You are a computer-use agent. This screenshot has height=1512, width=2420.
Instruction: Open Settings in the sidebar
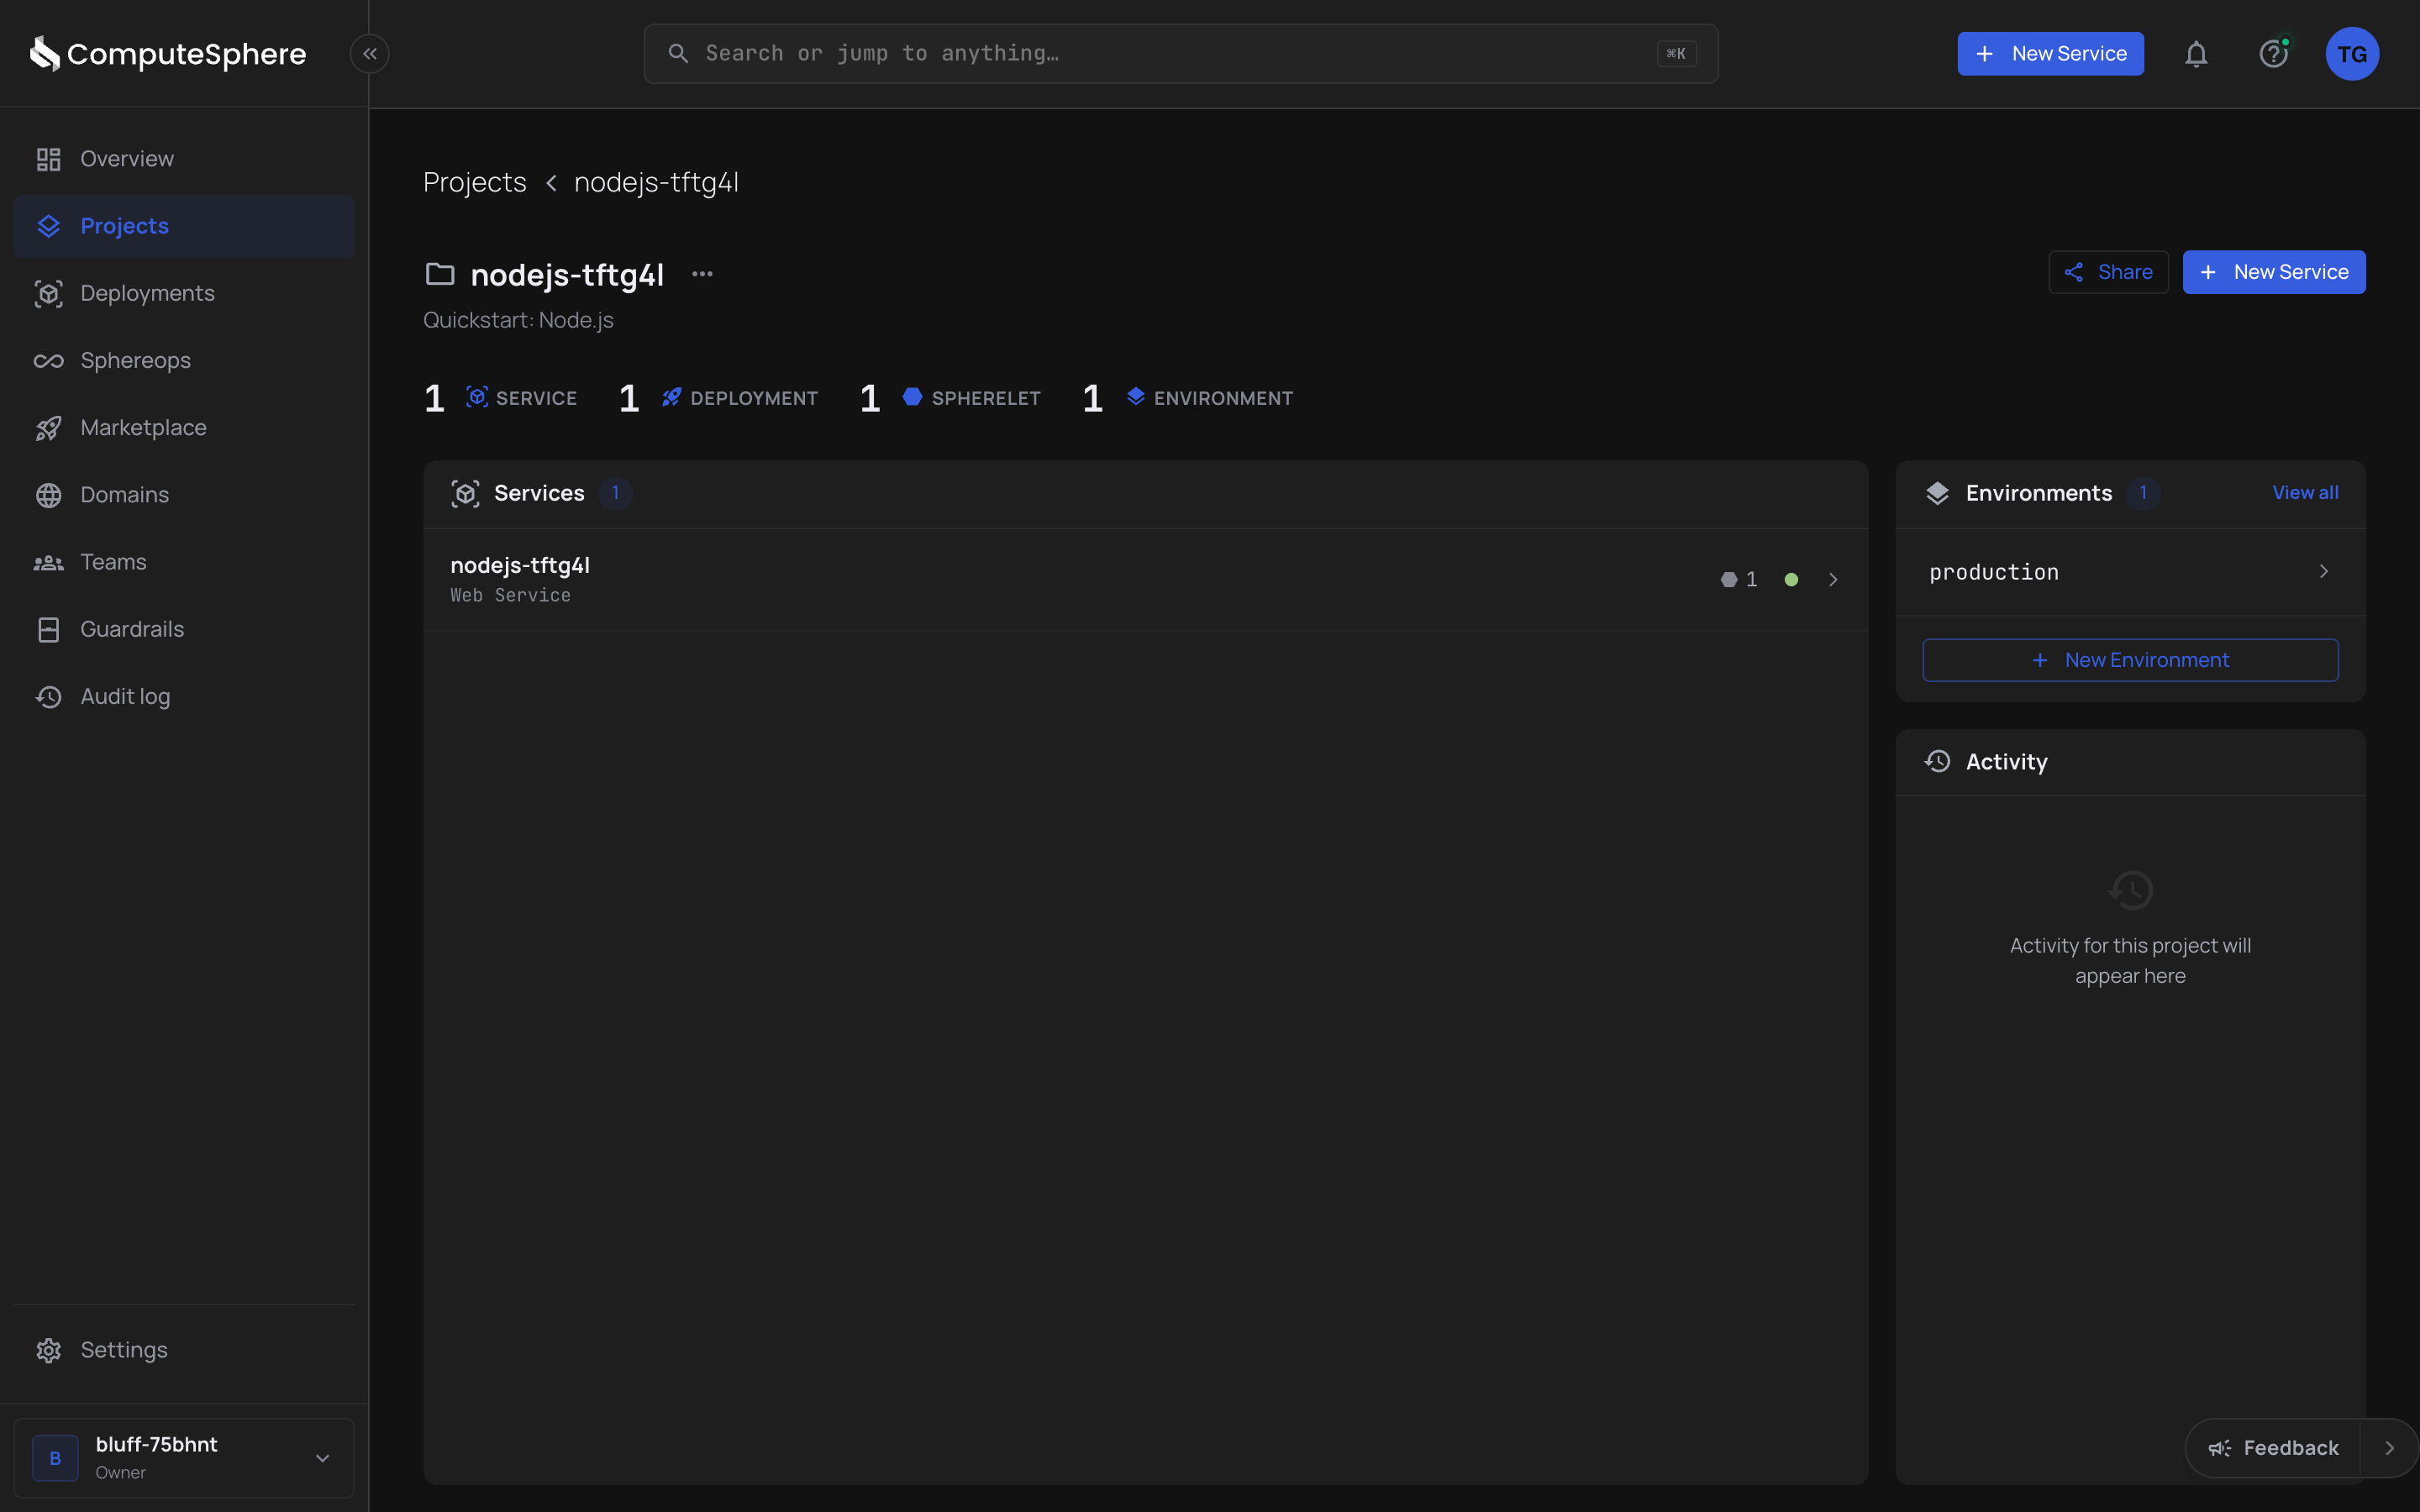pyautogui.click(x=184, y=1350)
